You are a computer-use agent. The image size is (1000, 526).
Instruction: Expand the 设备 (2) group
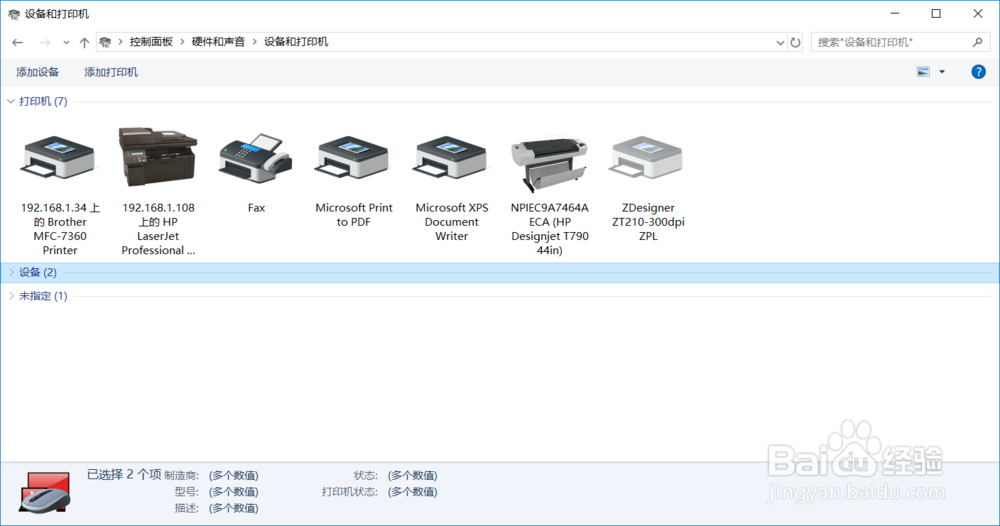(11, 272)
